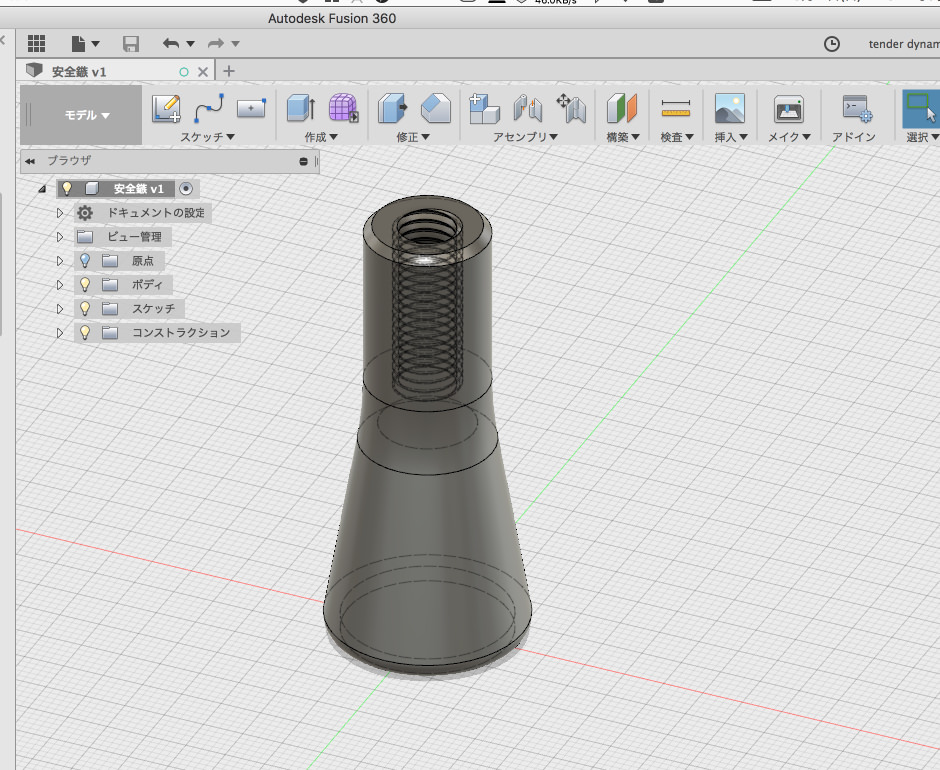Open tender dynam user account menu
Viewport: 940px width, 770px height.
pos(903,44)
